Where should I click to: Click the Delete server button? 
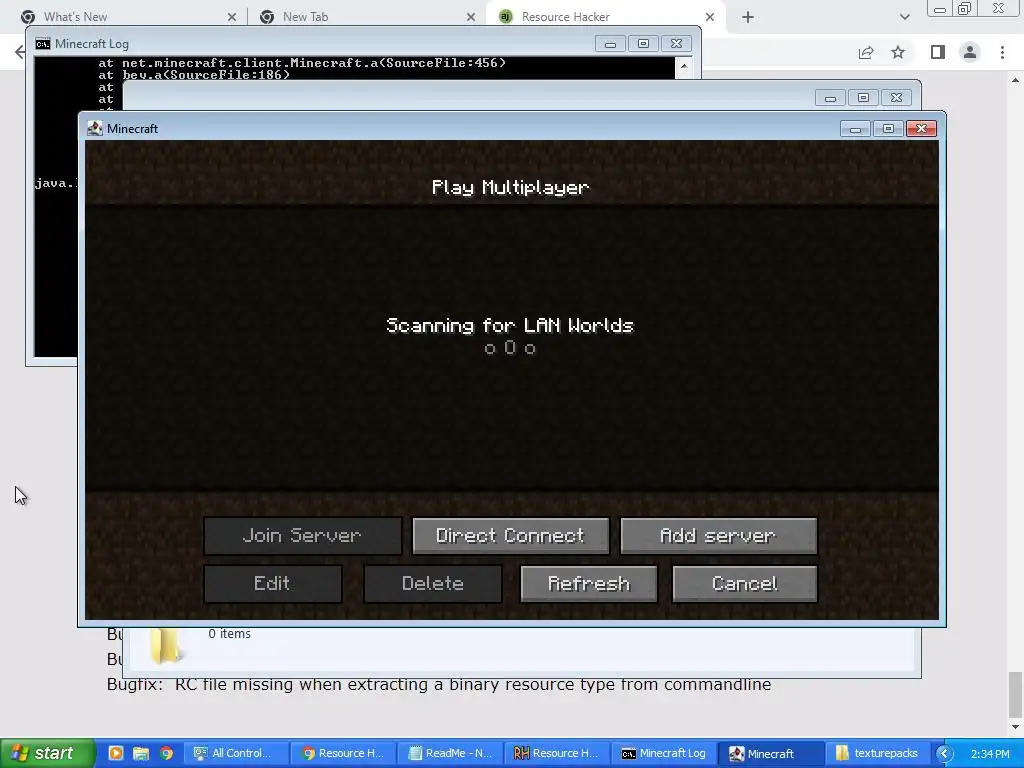coord(432,583)
